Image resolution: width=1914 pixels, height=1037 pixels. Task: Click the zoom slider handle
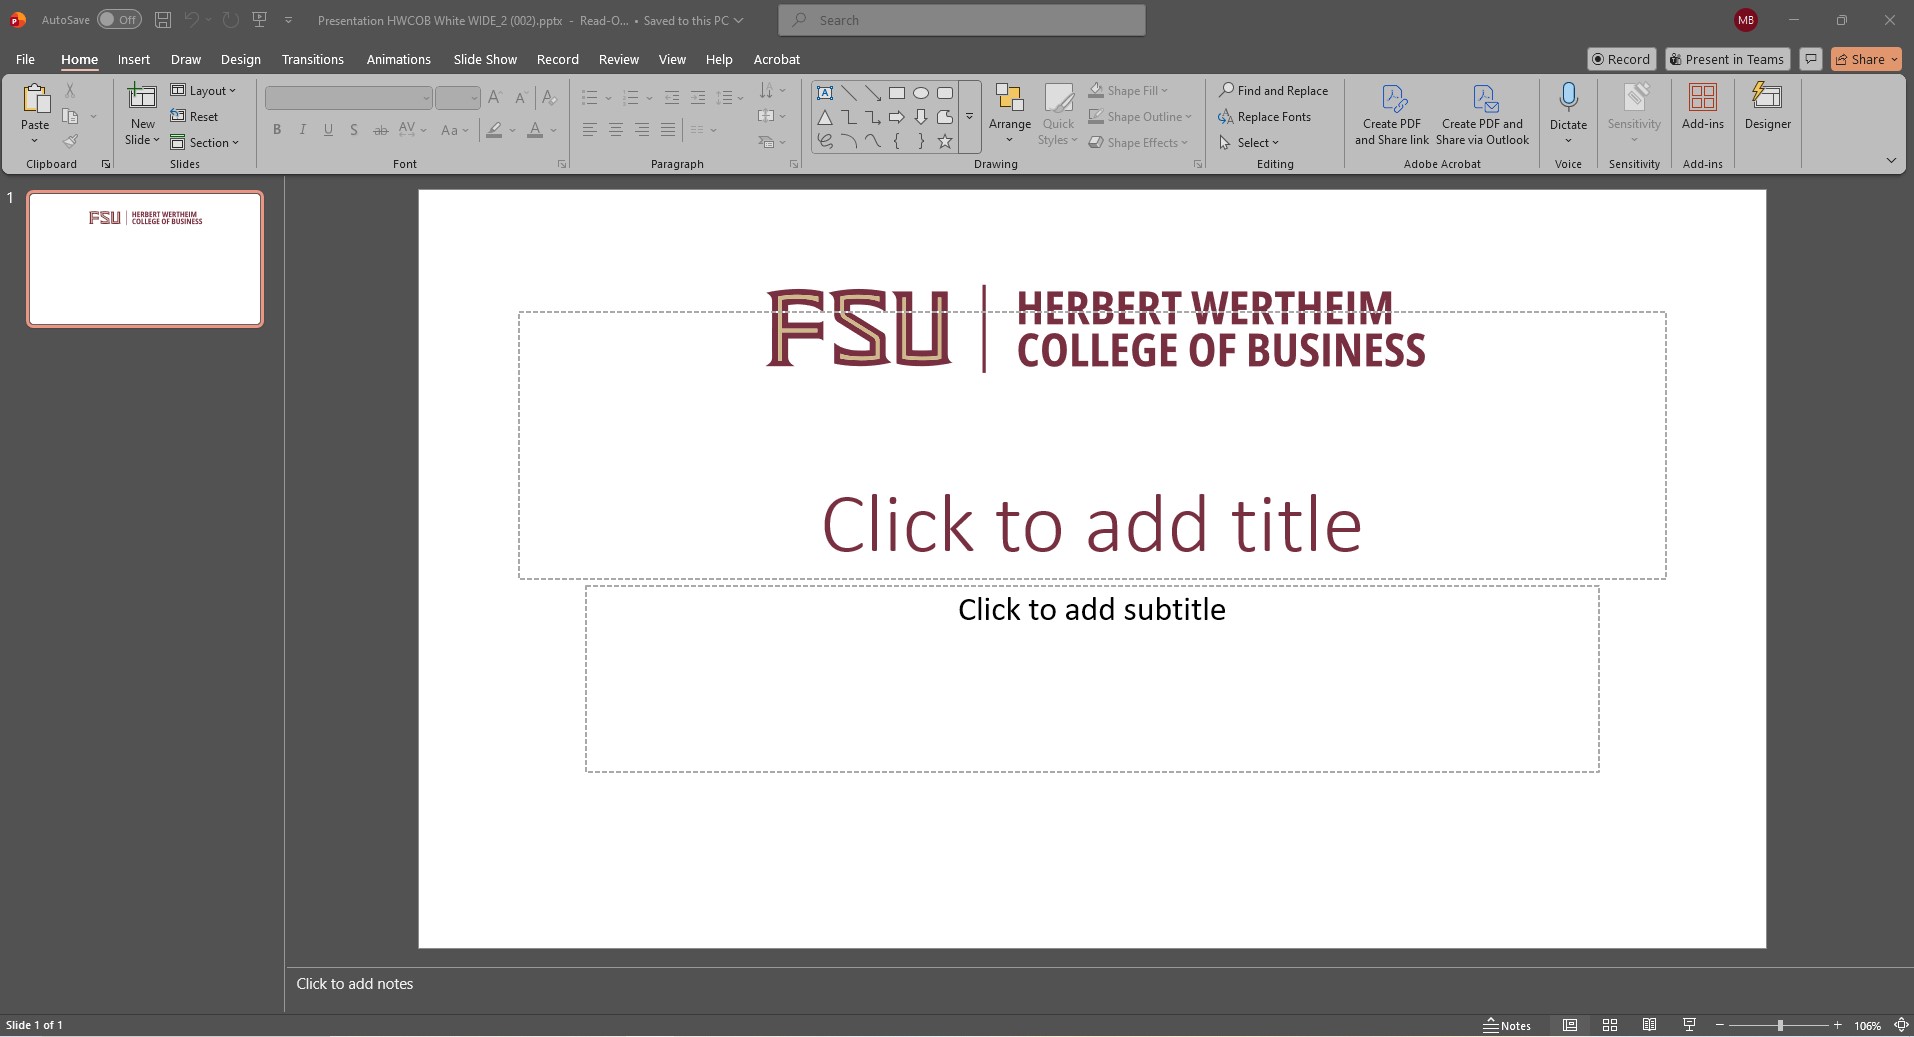point(1780,1025)
